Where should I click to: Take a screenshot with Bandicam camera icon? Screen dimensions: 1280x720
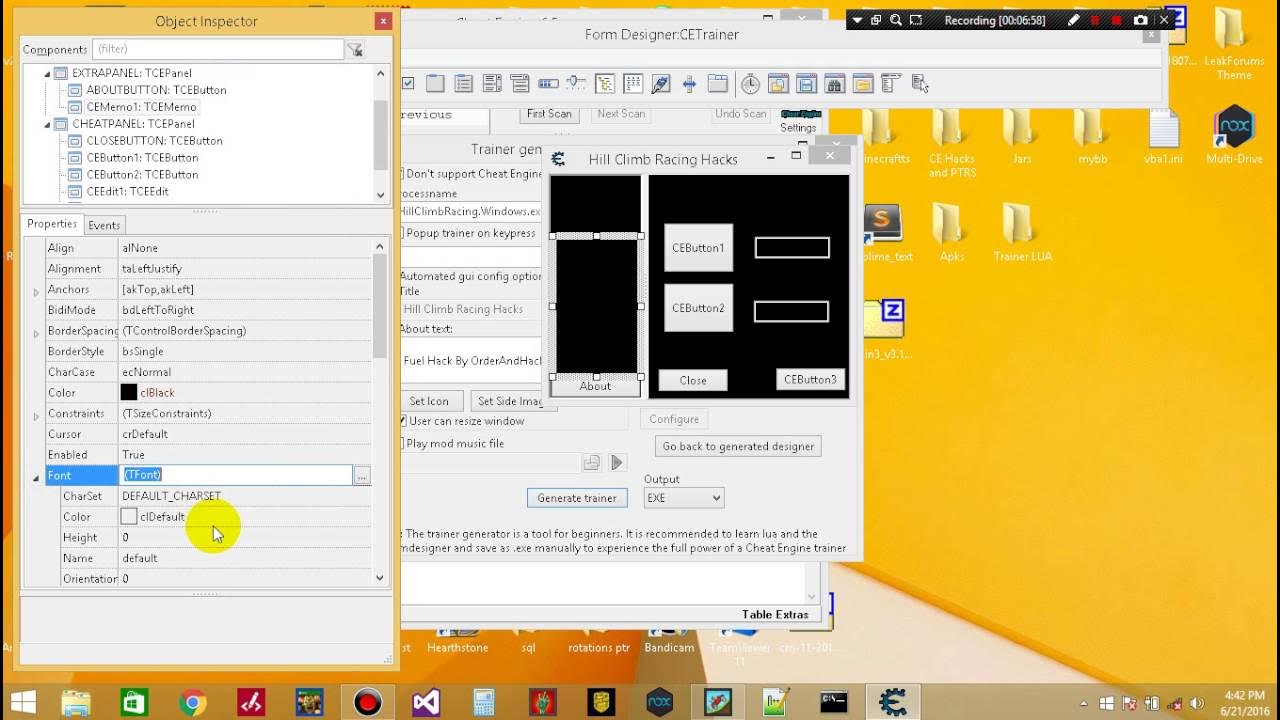click(x=1141, y=20)
